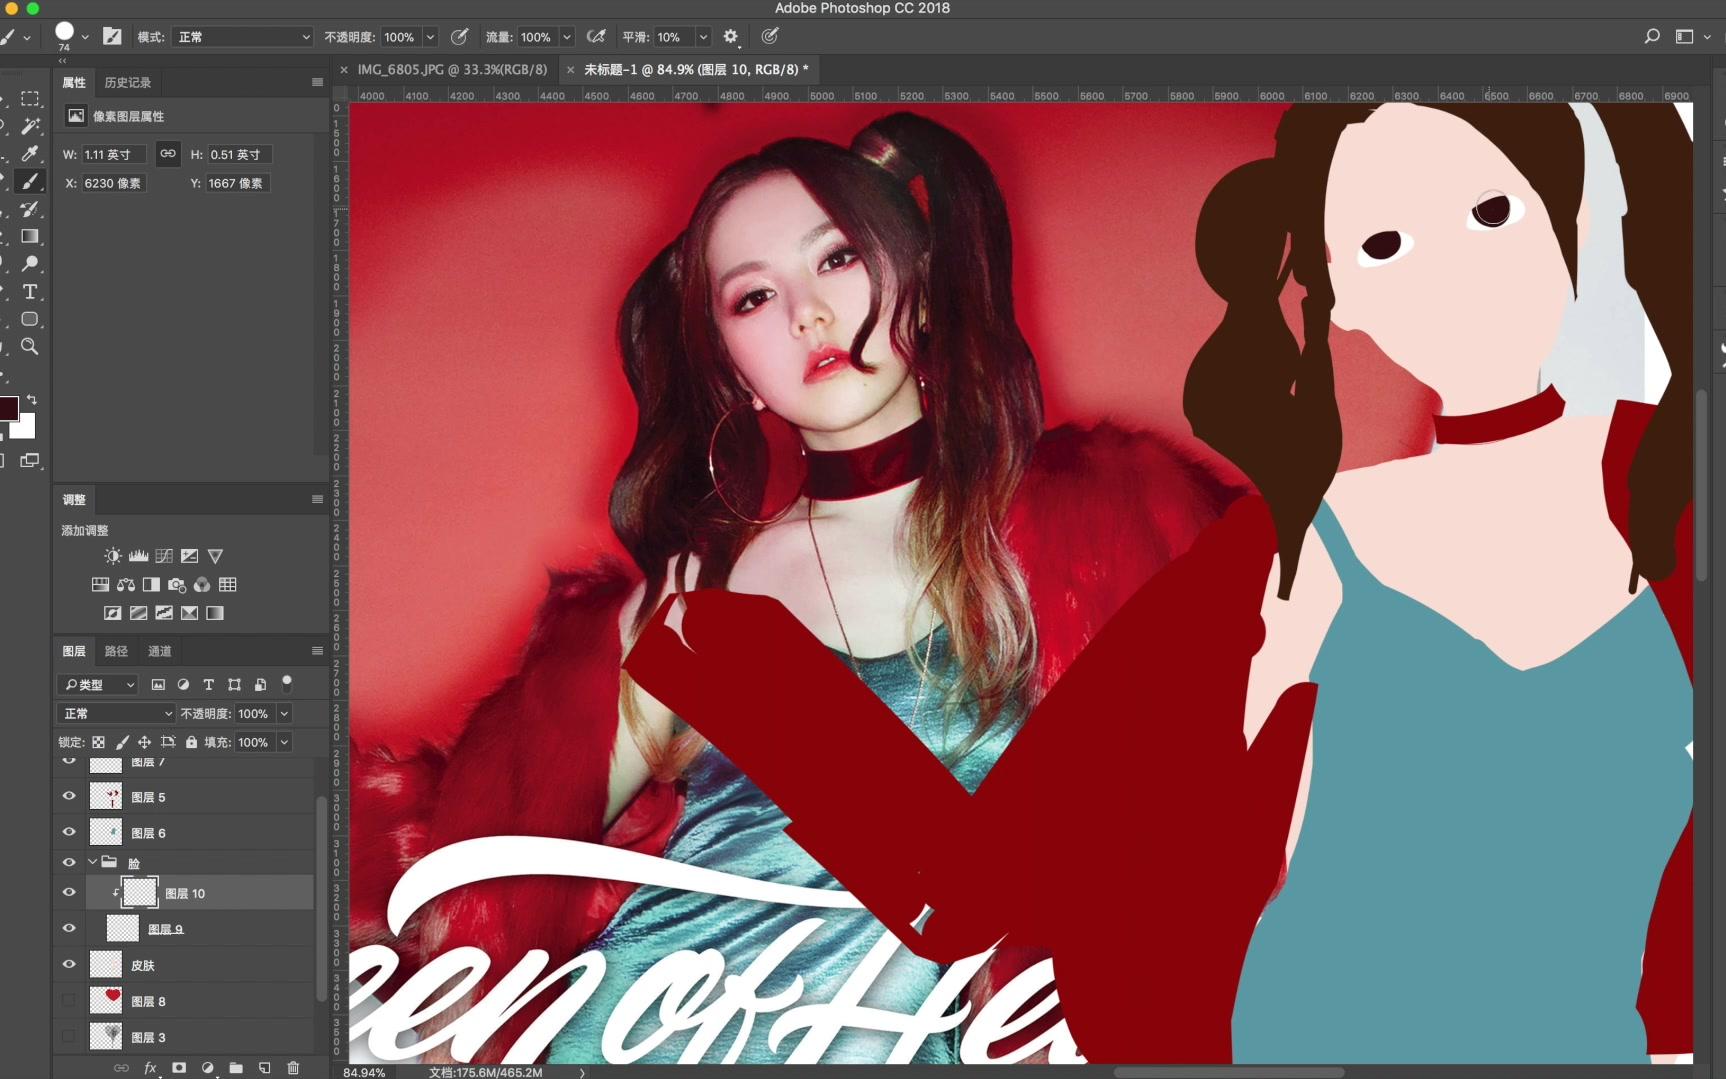Add Color Lookup adjustment
Screen dimensions: 1726x1079
click(228, 585)
